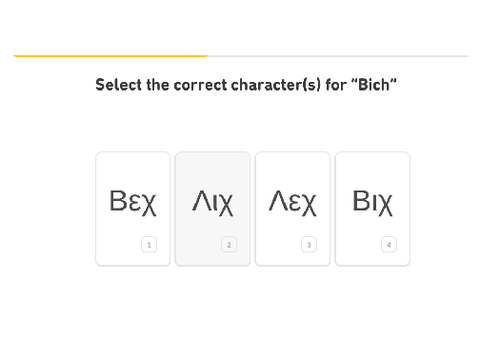480x360 pixels.
Task: Click the capital Β letter in the Βεχ card
Action: tap(118, 201)
